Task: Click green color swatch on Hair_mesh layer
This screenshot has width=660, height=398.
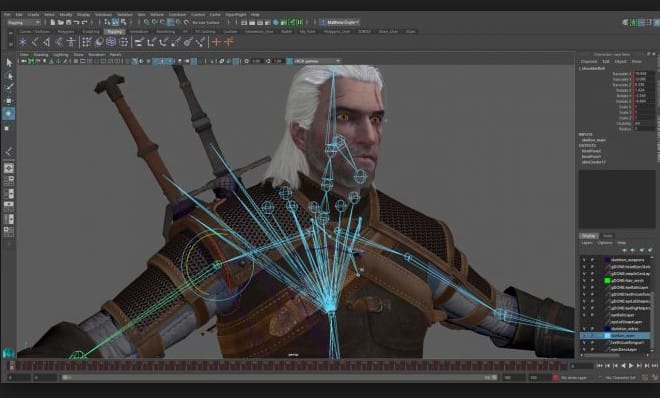Action: (607, 281)
